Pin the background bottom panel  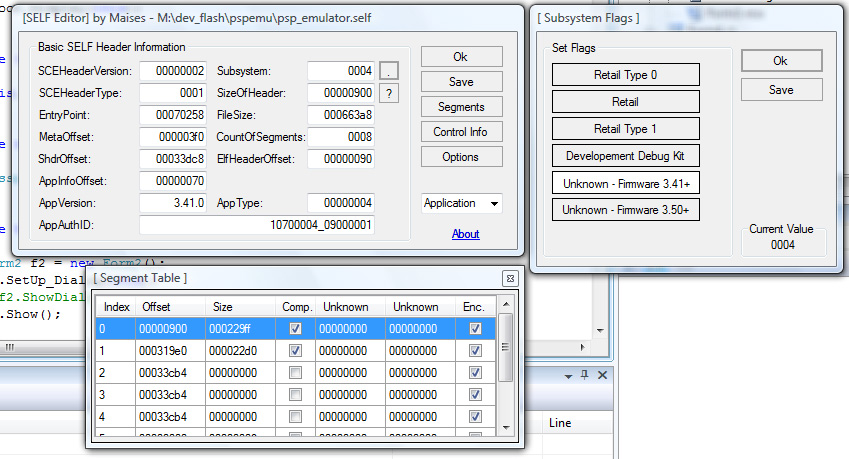585,375
